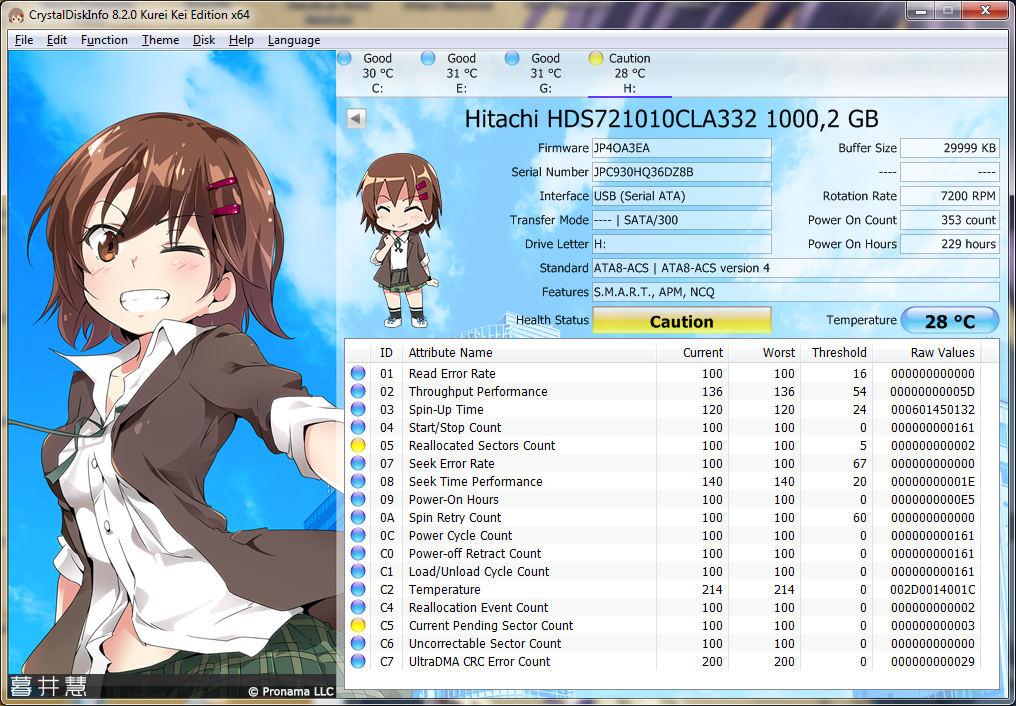The image size is (1016, 706).
Task: Click the Caution circle icon for drive H:
Action: [x=597, y=57]
